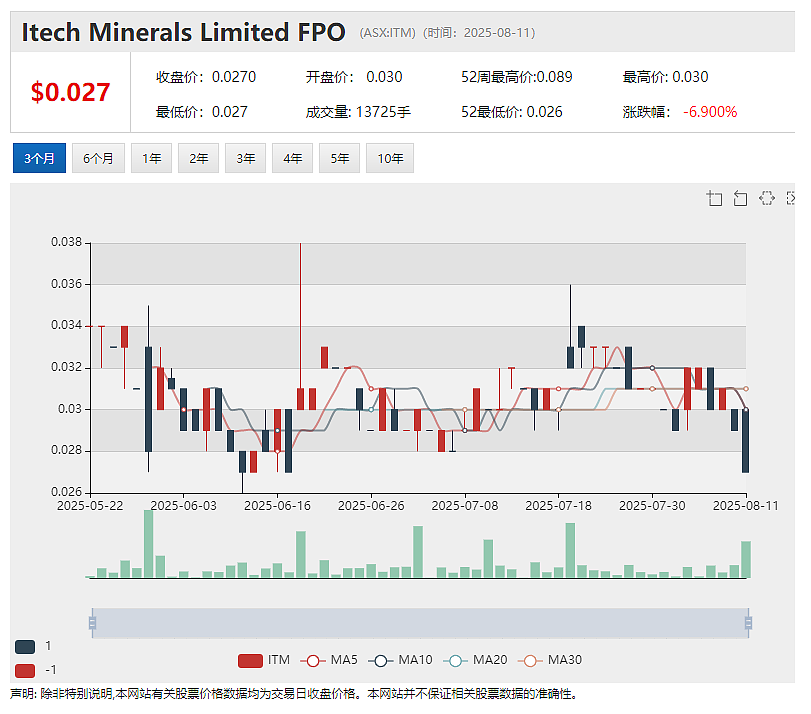811x714 pixels.
Task: Click the 2025-07-08 x-axis label
Action: coord(464,506)
